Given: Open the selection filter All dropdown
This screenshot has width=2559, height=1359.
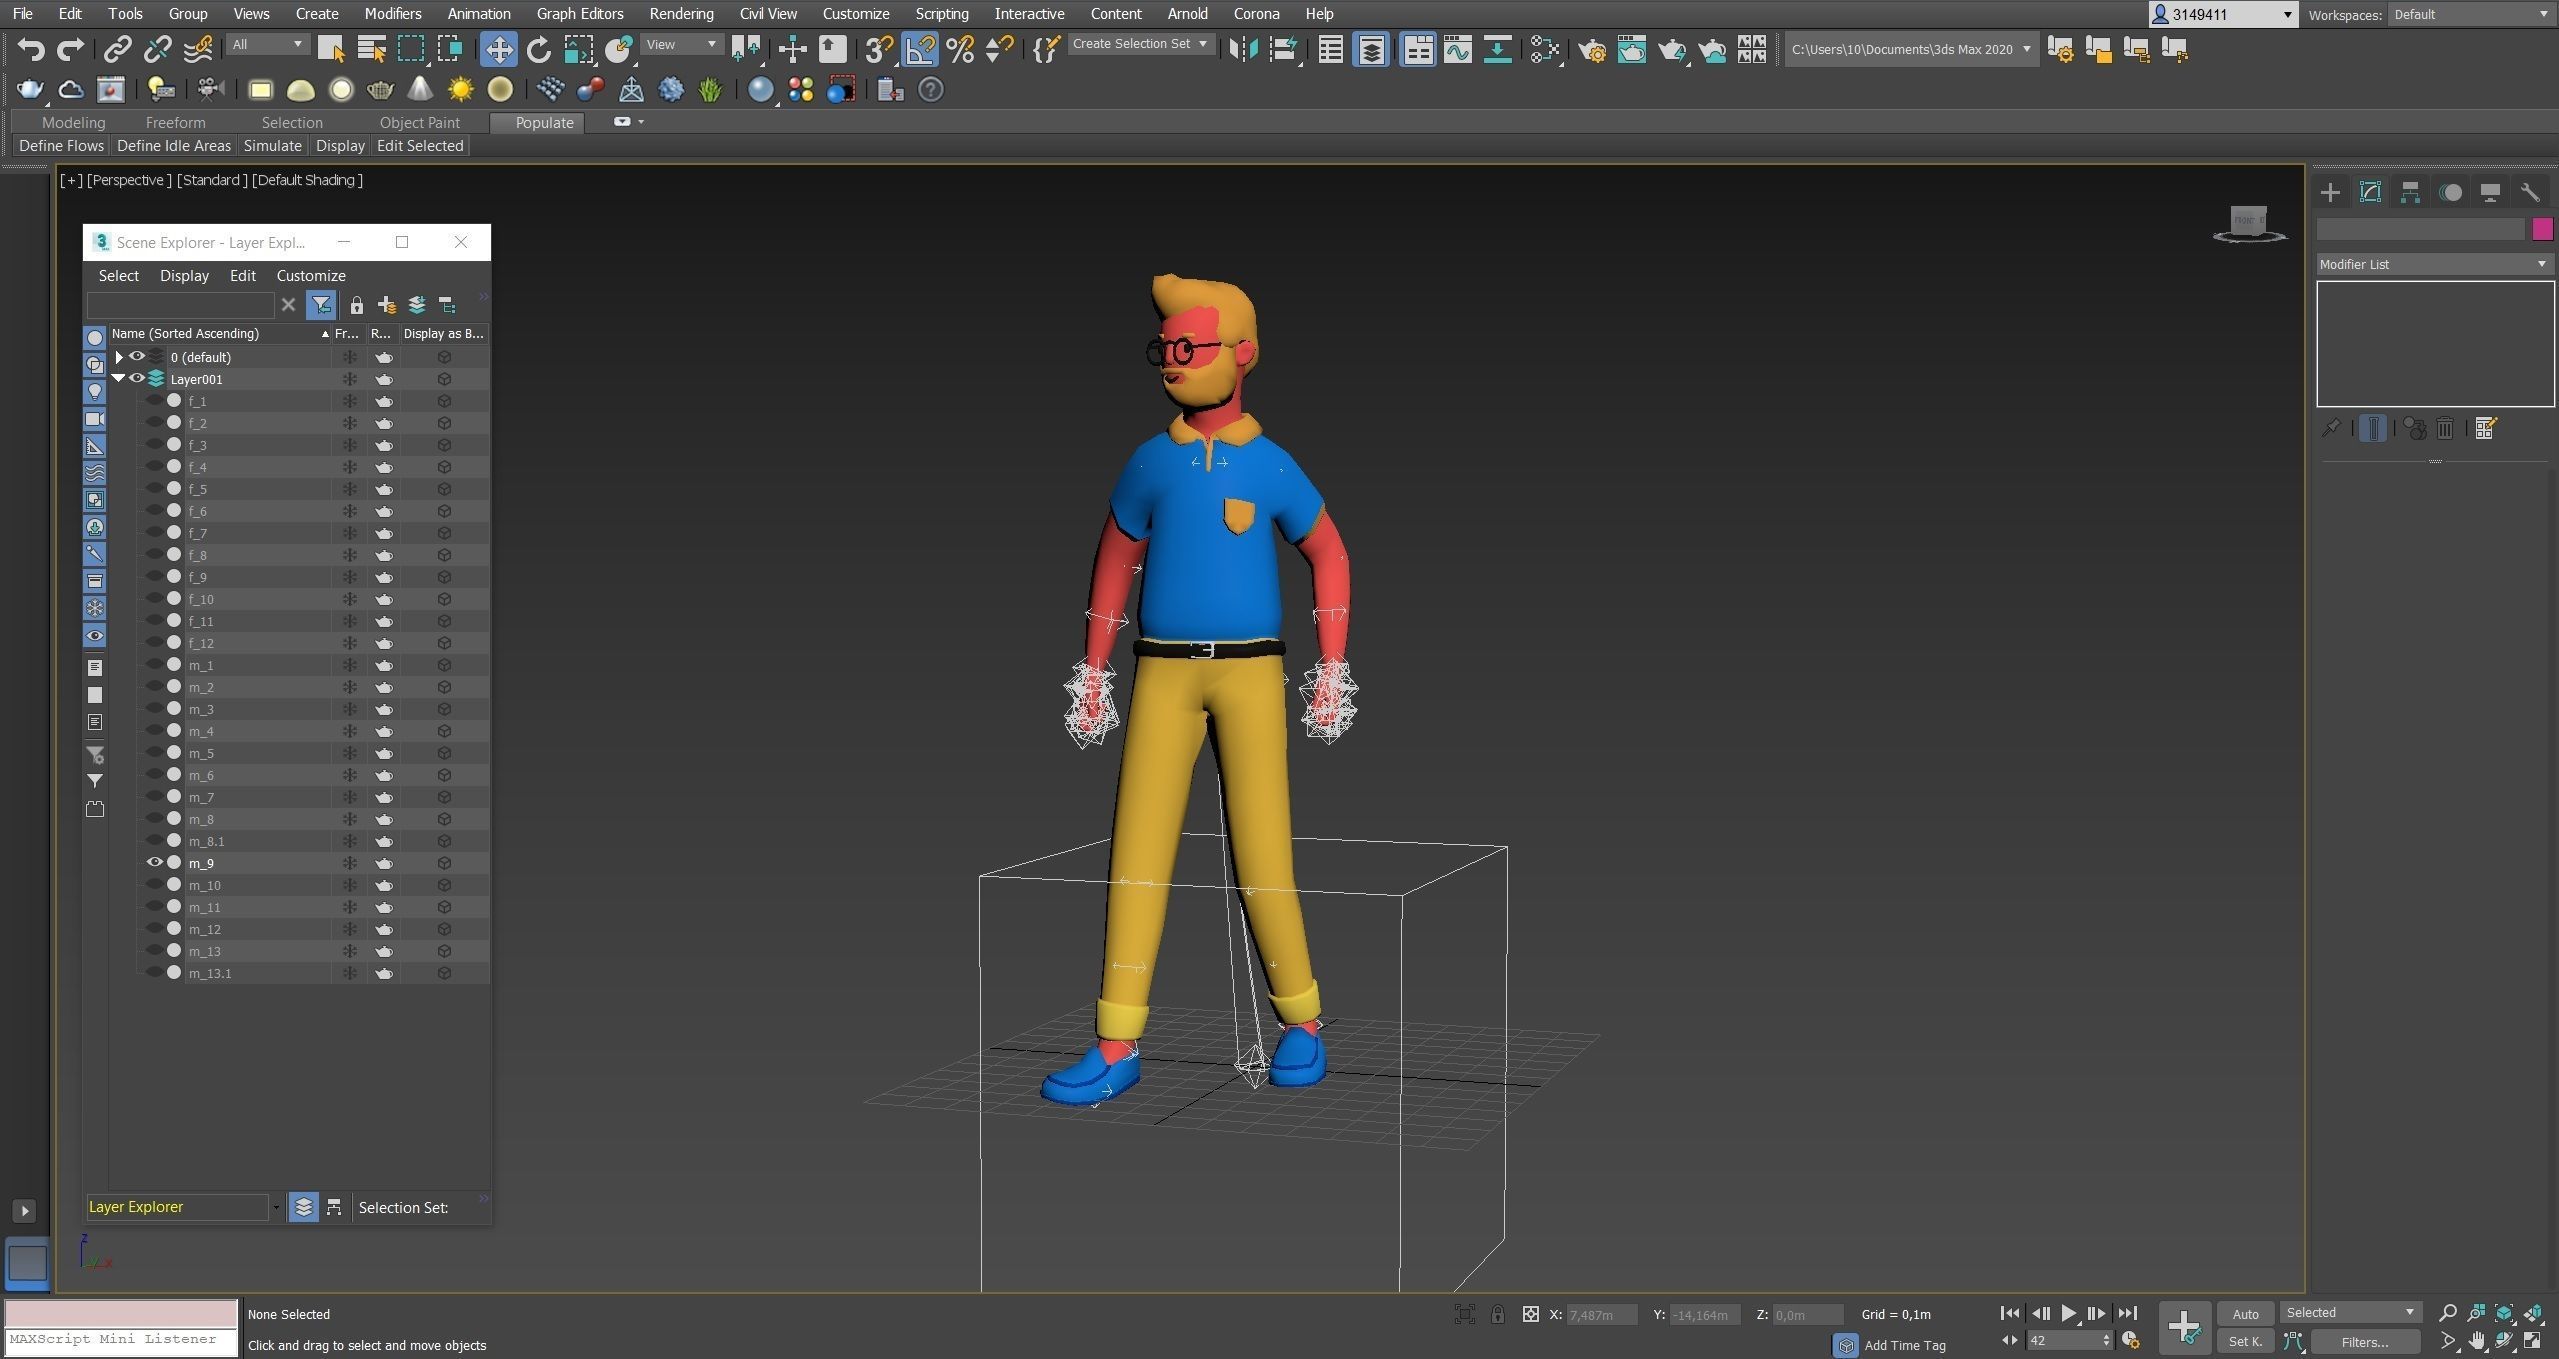Looking at the screenshot, I should [x=266, y=44].
